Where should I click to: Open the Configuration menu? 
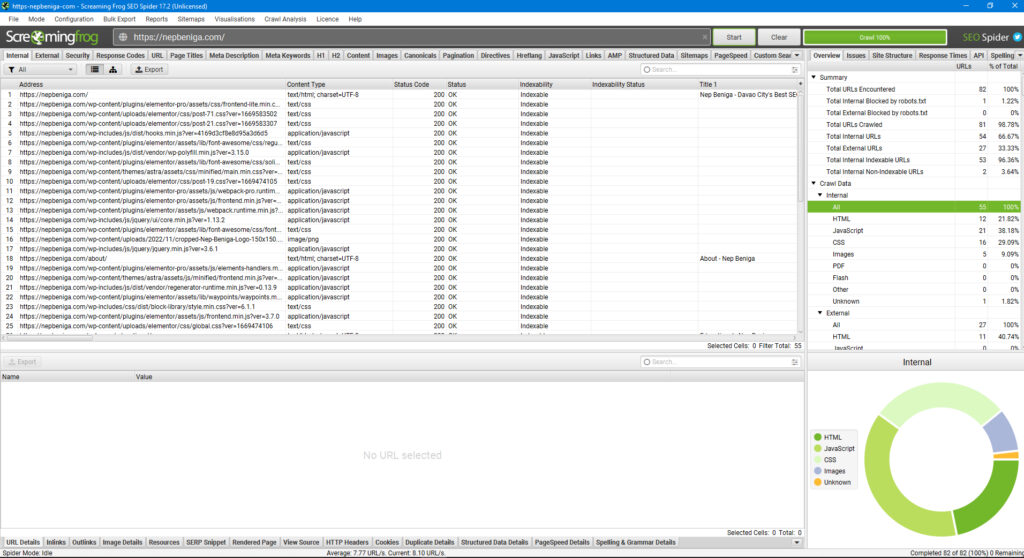tap(74, 19)
